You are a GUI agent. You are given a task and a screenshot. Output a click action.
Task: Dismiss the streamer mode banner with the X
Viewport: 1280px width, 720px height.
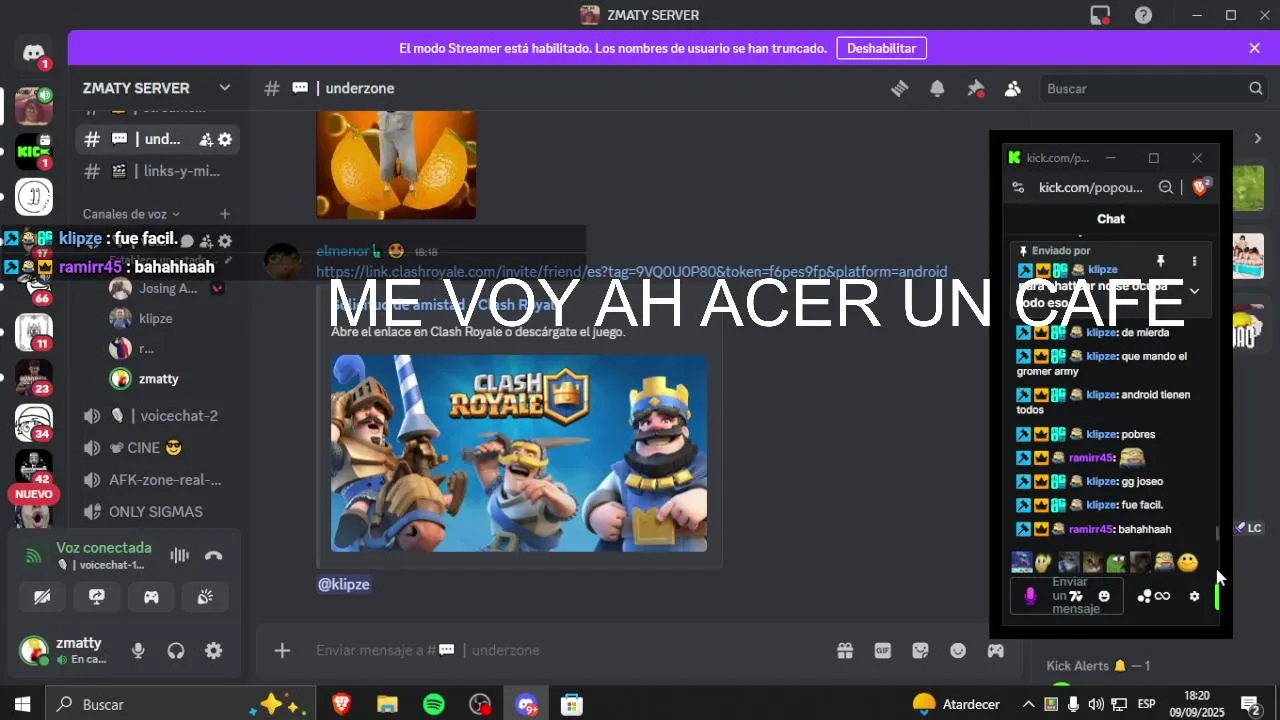click(x=1254, y=48)
